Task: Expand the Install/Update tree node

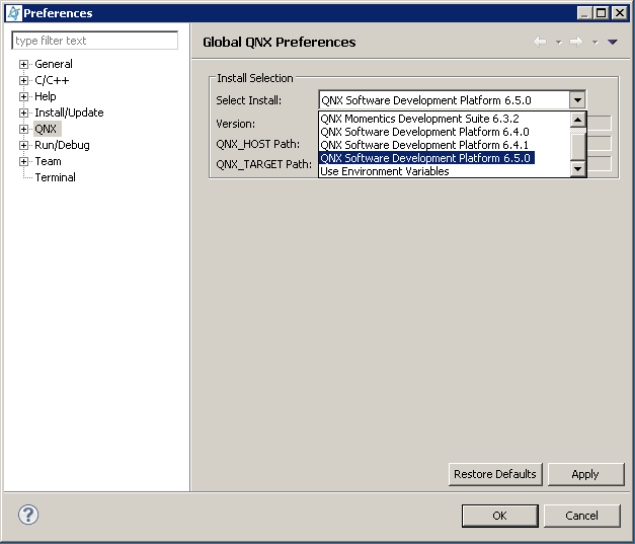Action: (23, 113)
